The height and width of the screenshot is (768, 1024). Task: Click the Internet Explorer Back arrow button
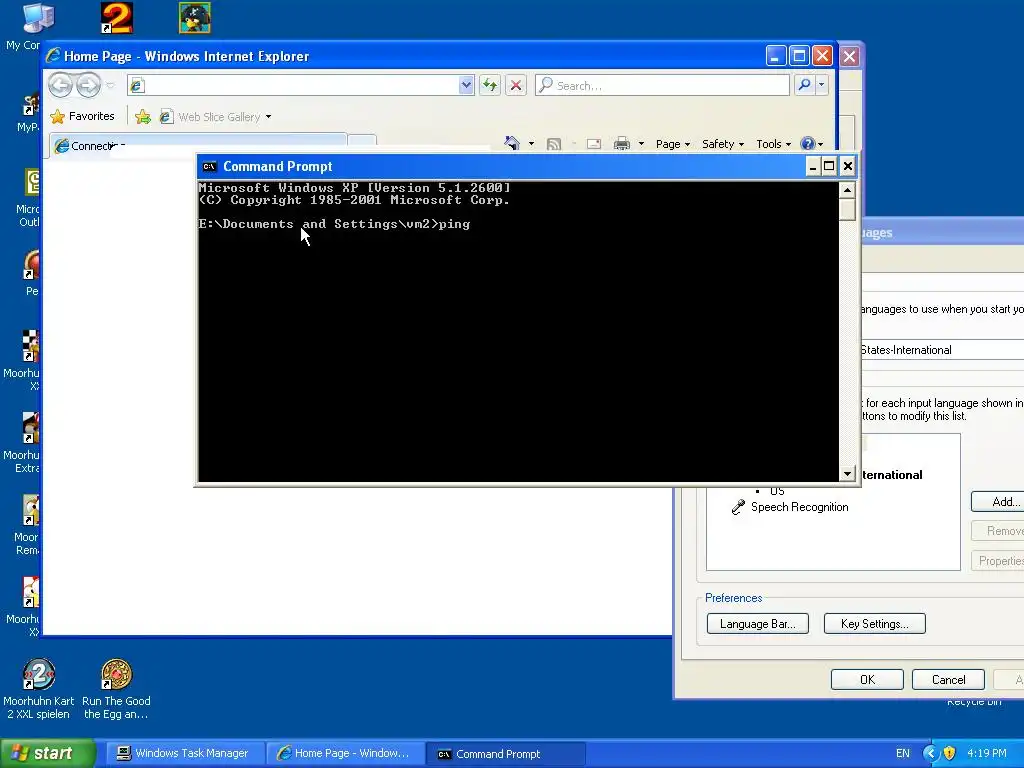click(60, 85)
